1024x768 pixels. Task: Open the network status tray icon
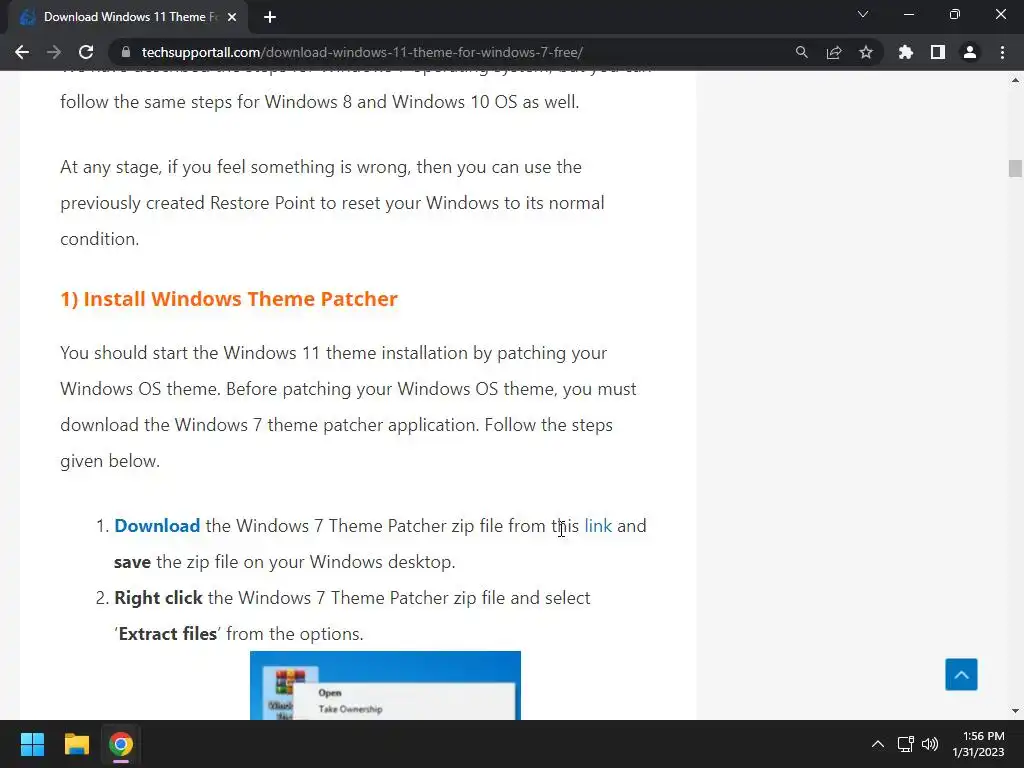pos(905,744)
